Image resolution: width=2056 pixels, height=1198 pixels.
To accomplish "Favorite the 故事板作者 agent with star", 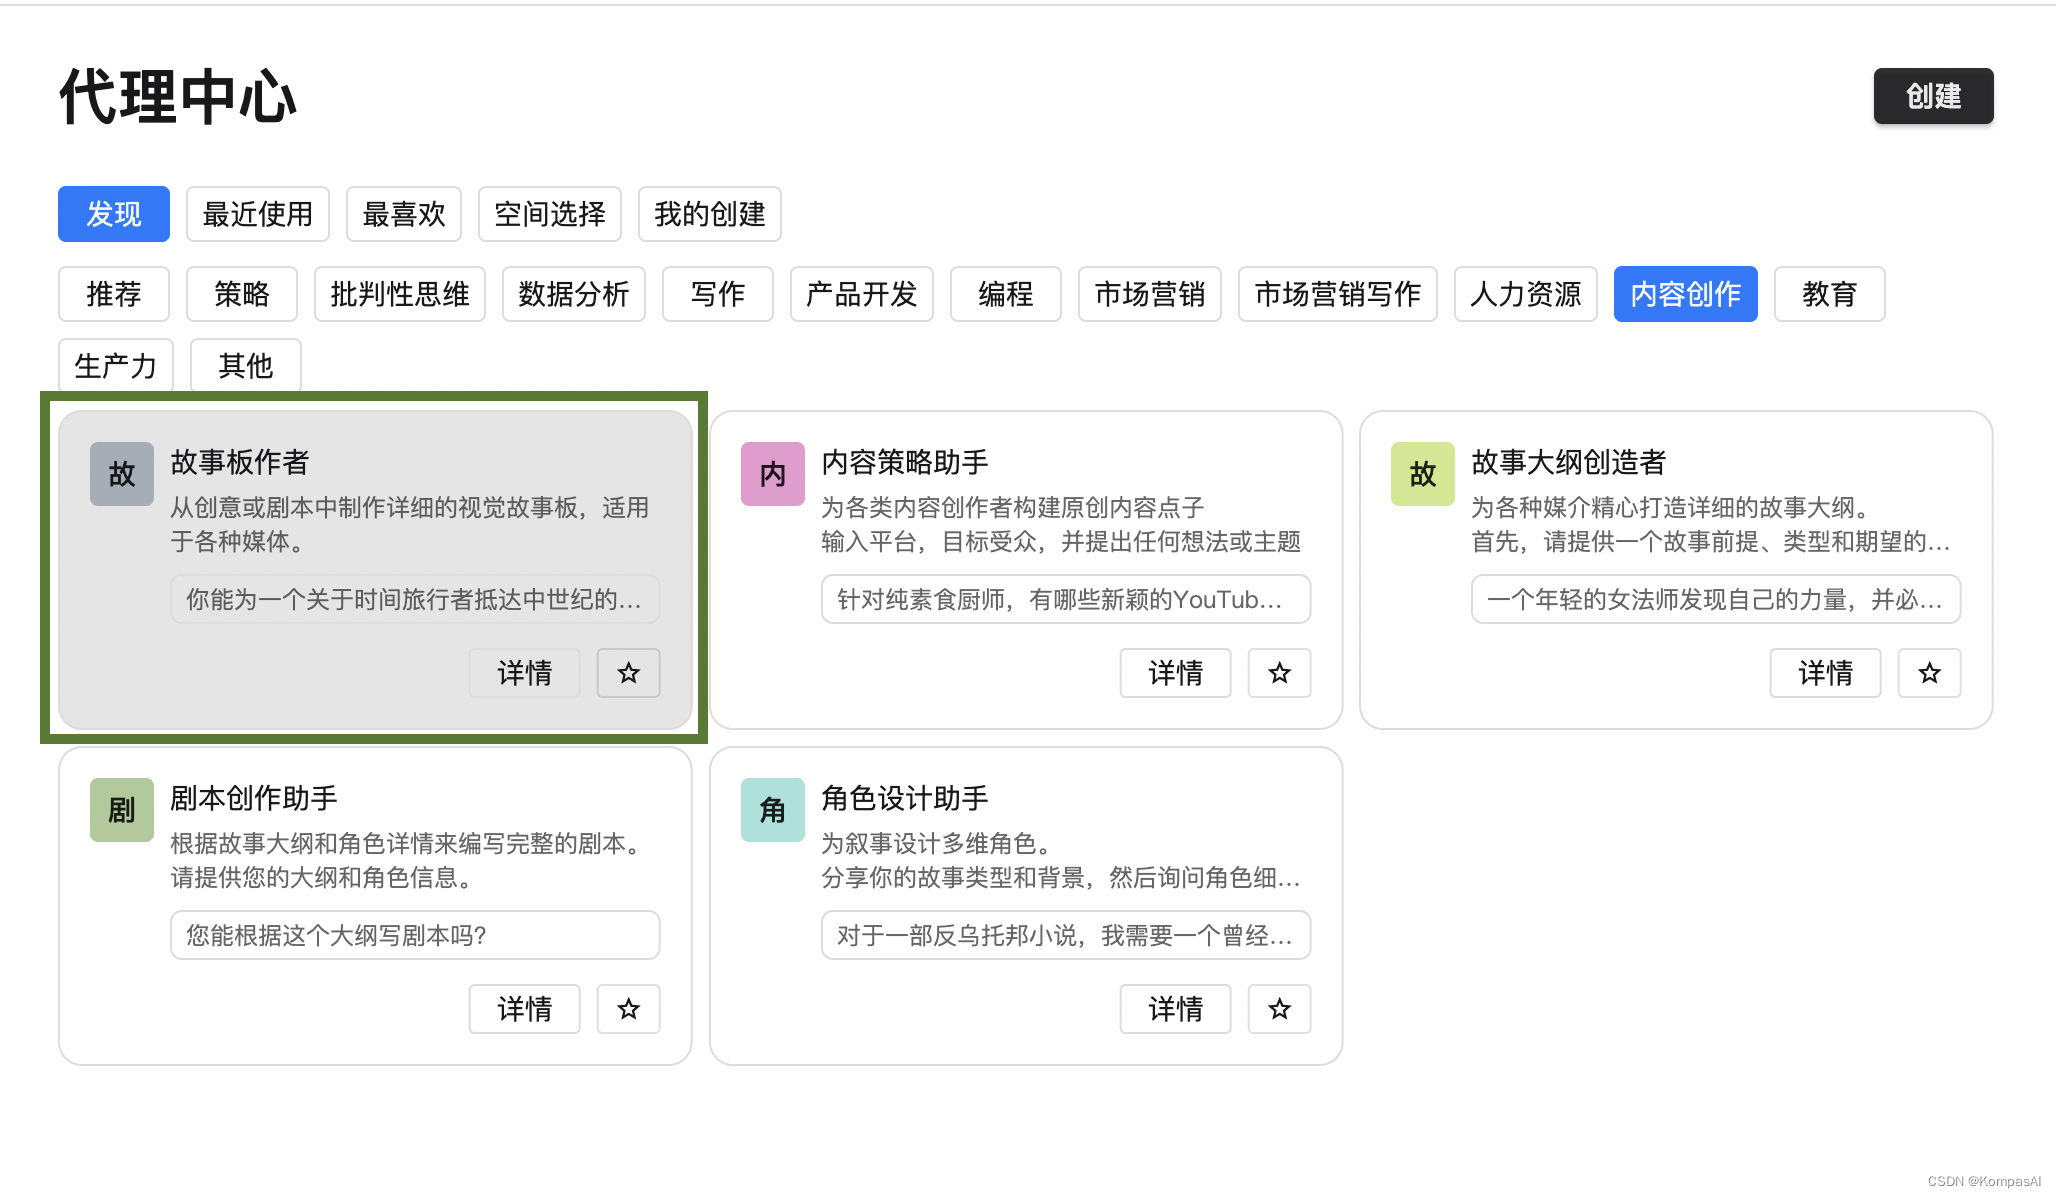I will pyautogui.click(x=628, y=673).
